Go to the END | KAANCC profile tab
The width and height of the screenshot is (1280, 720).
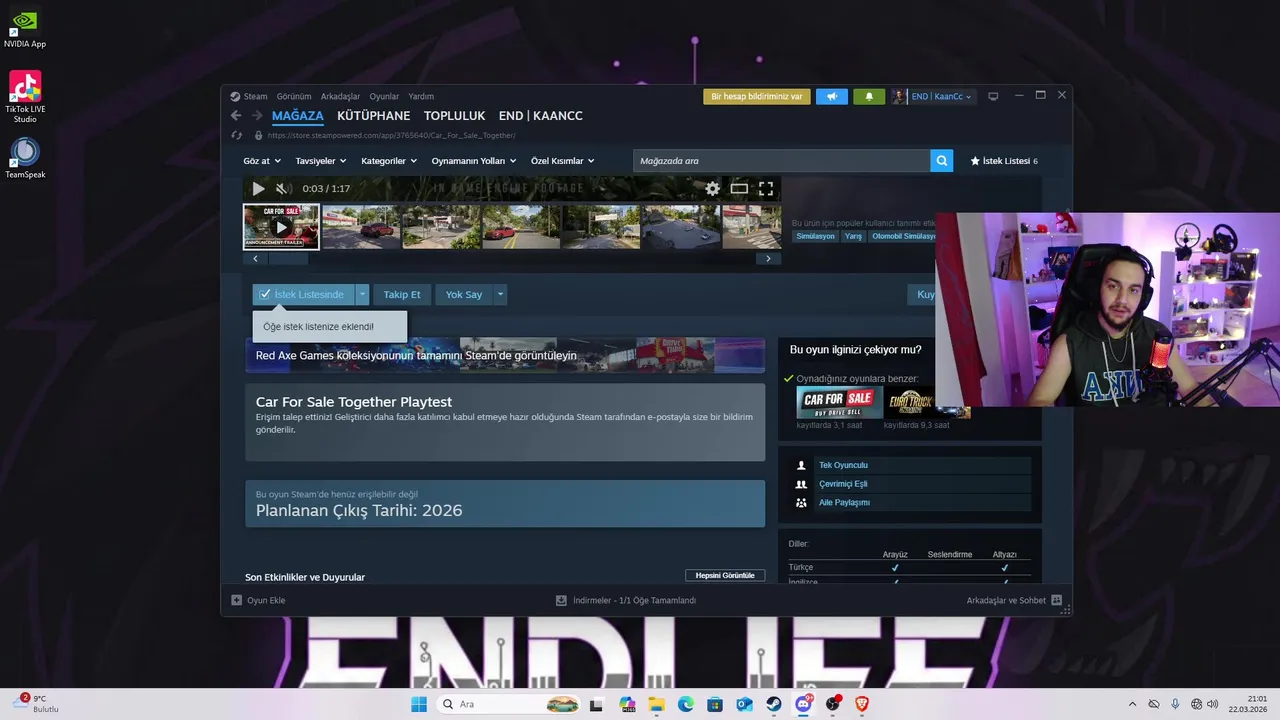click(x=541, y=116)
